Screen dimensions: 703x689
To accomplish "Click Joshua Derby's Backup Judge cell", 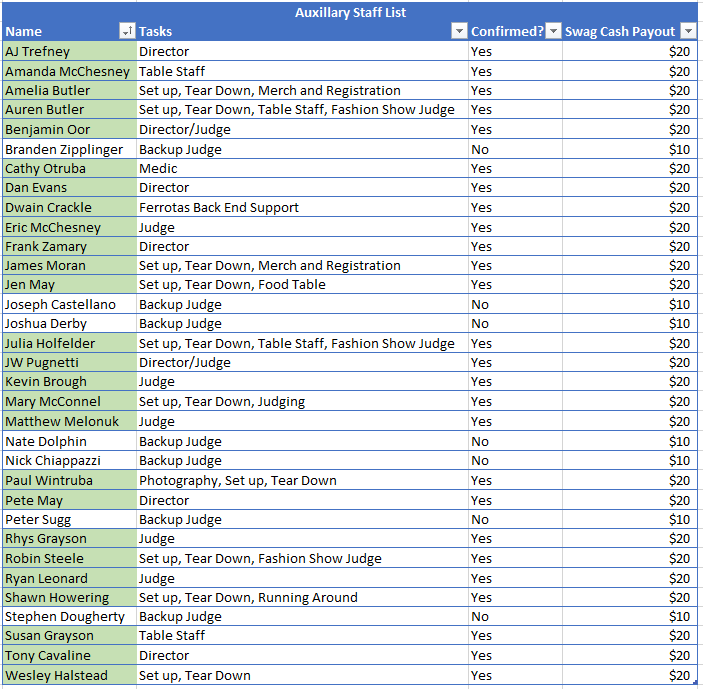I will tap(302, 323).
